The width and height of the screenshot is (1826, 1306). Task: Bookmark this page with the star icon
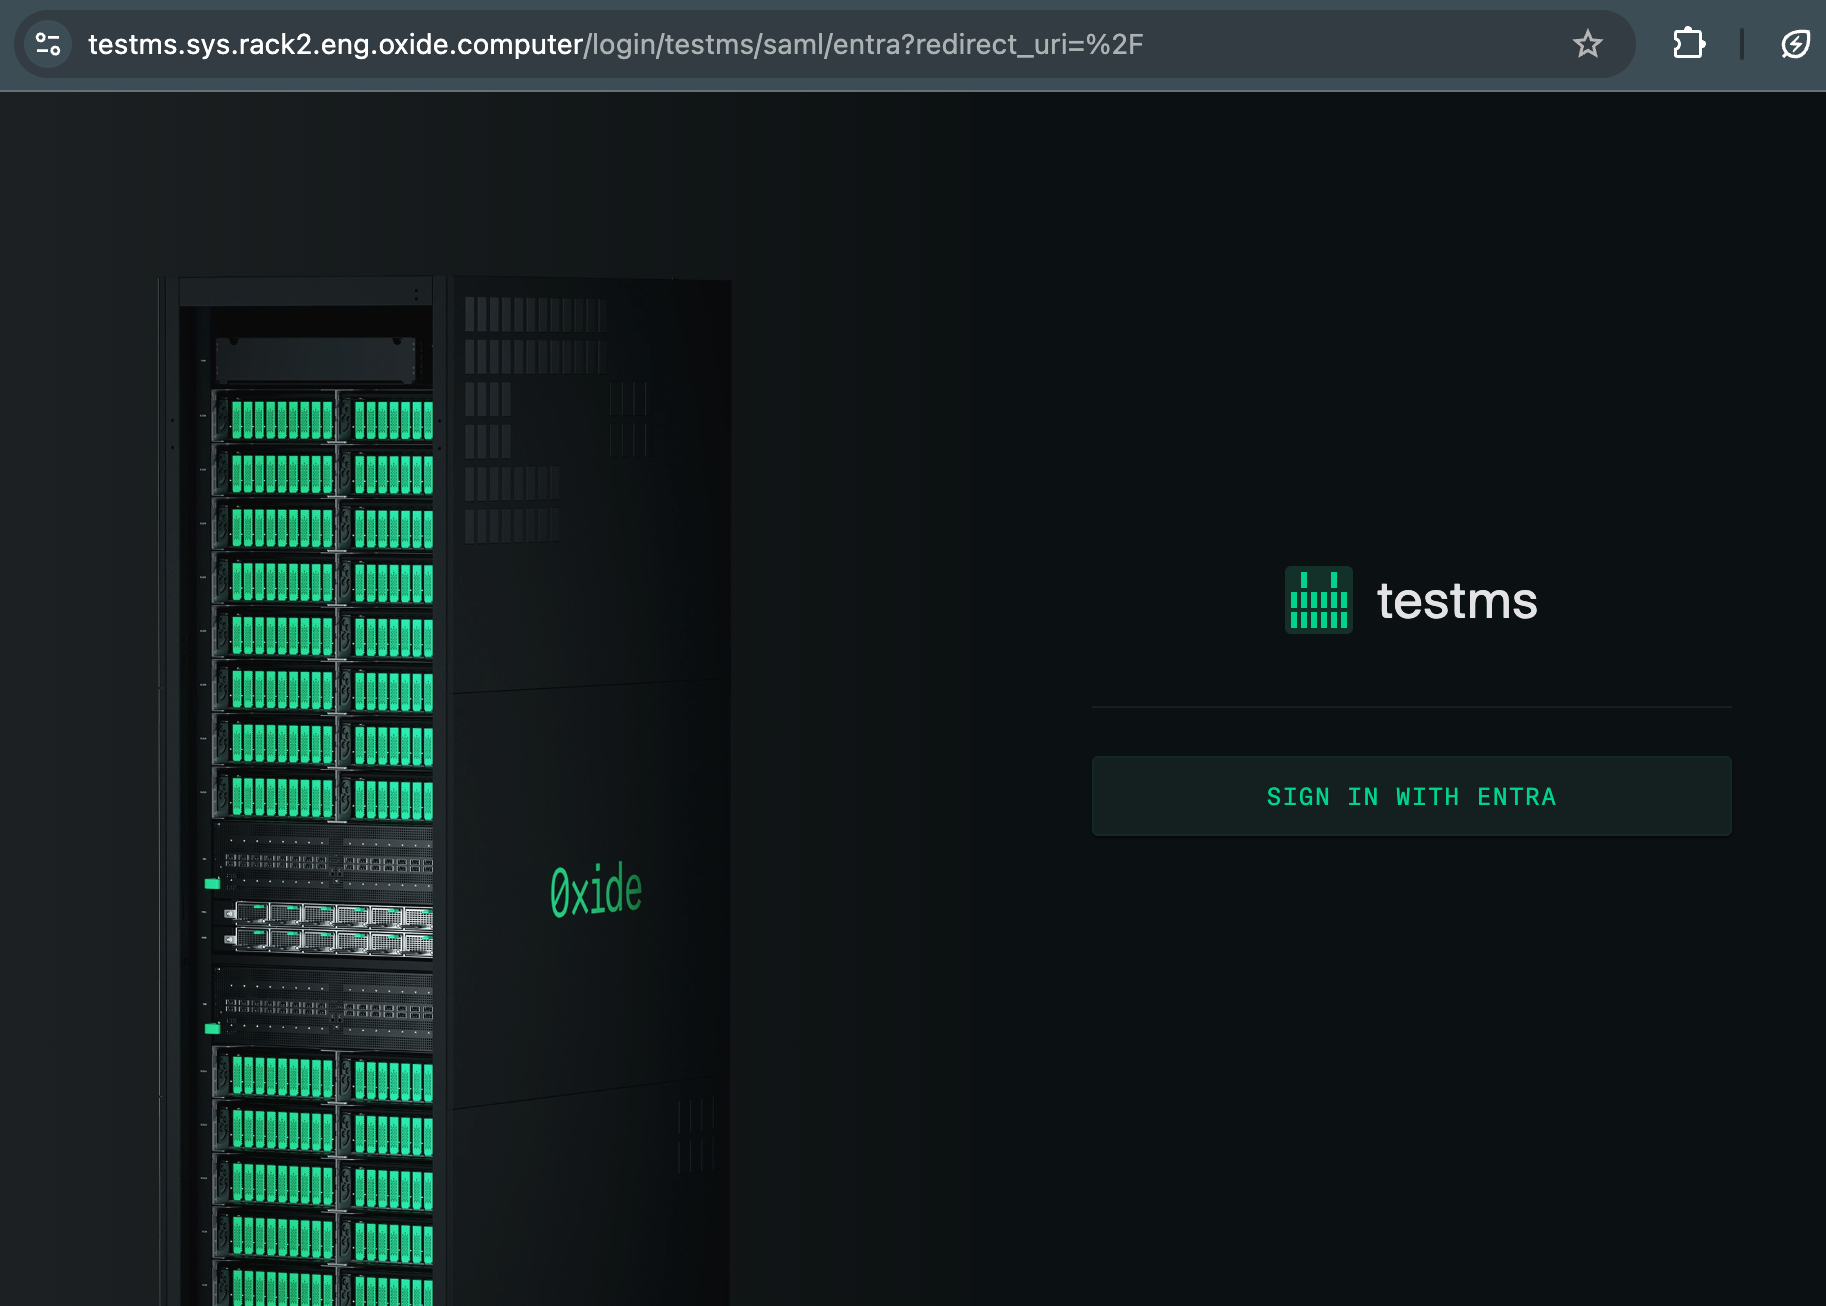(x=1587, y=44)
